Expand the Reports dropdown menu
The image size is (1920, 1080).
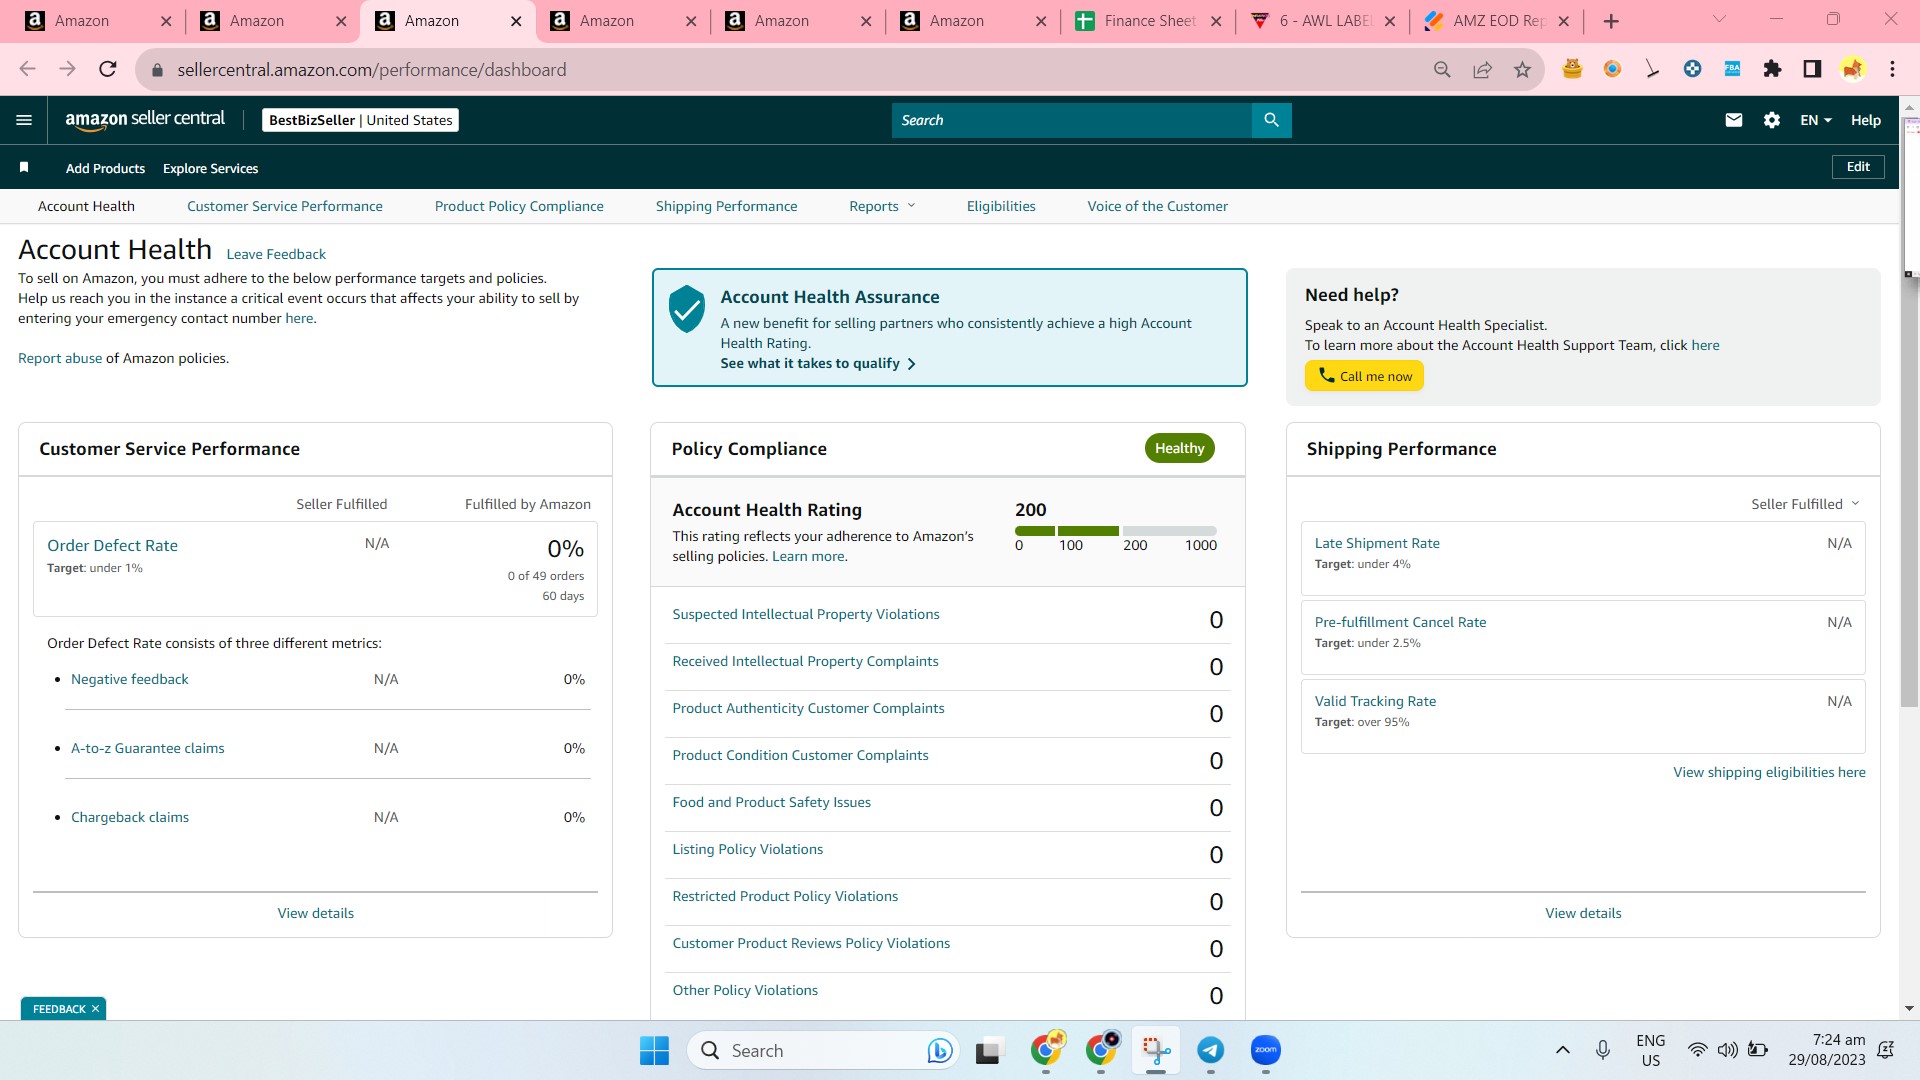(882, 206)
